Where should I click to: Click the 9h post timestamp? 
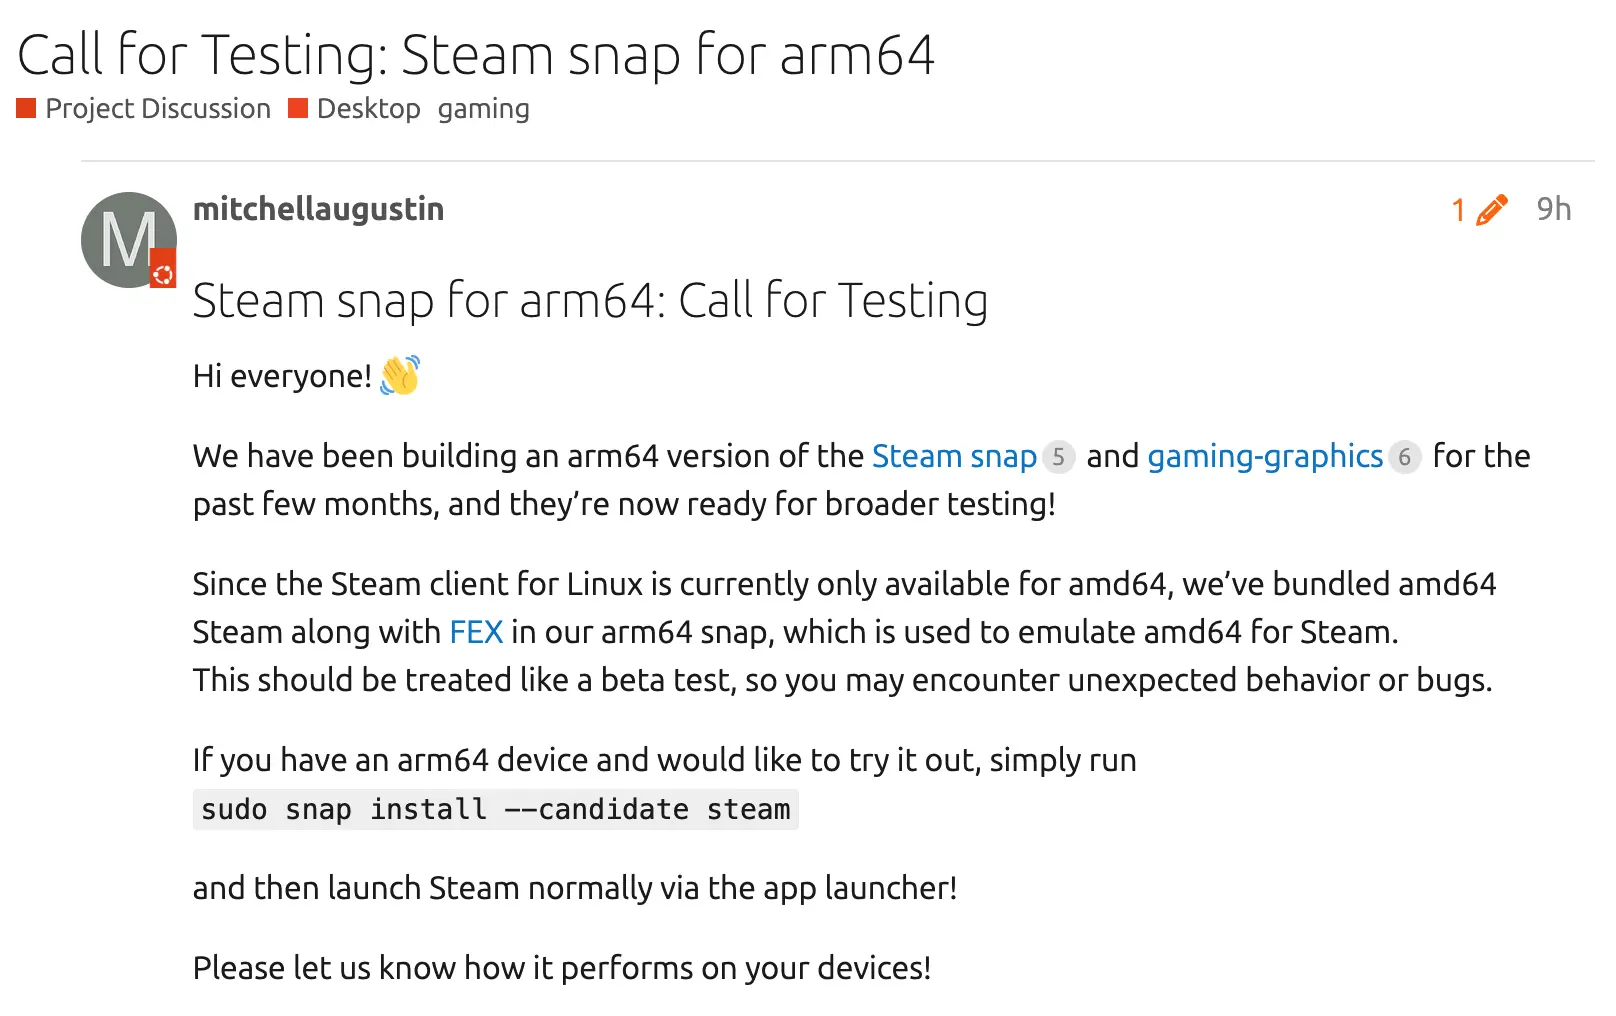pyautogui.click(x=1553, y=209)
